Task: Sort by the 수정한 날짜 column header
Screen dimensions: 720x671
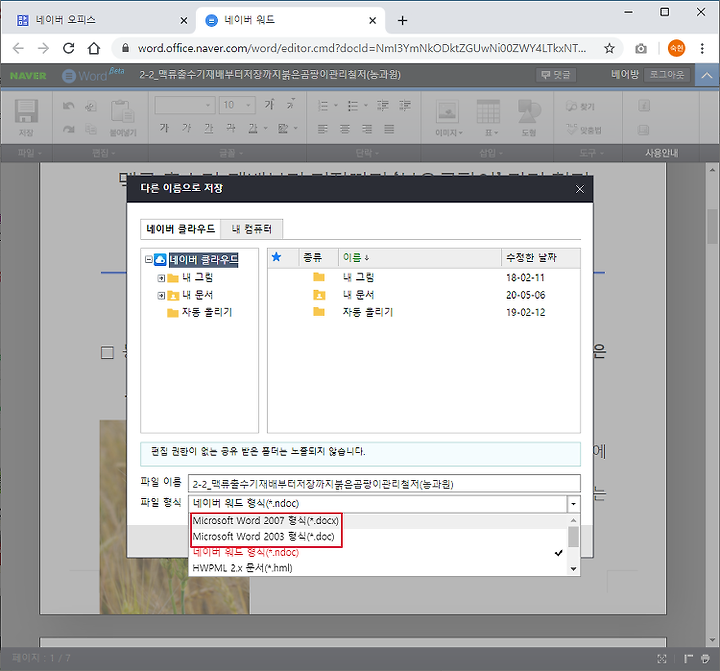Action: [x=540, y=258]
